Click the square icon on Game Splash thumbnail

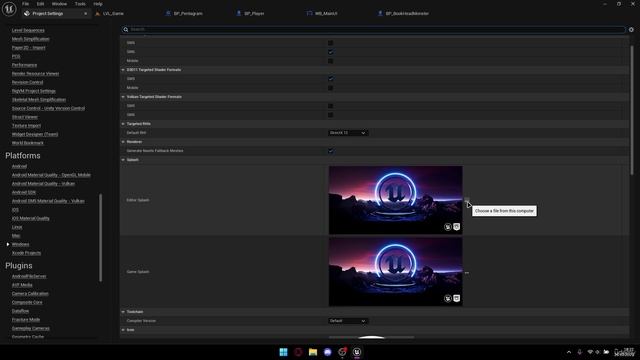click(457, 298)
